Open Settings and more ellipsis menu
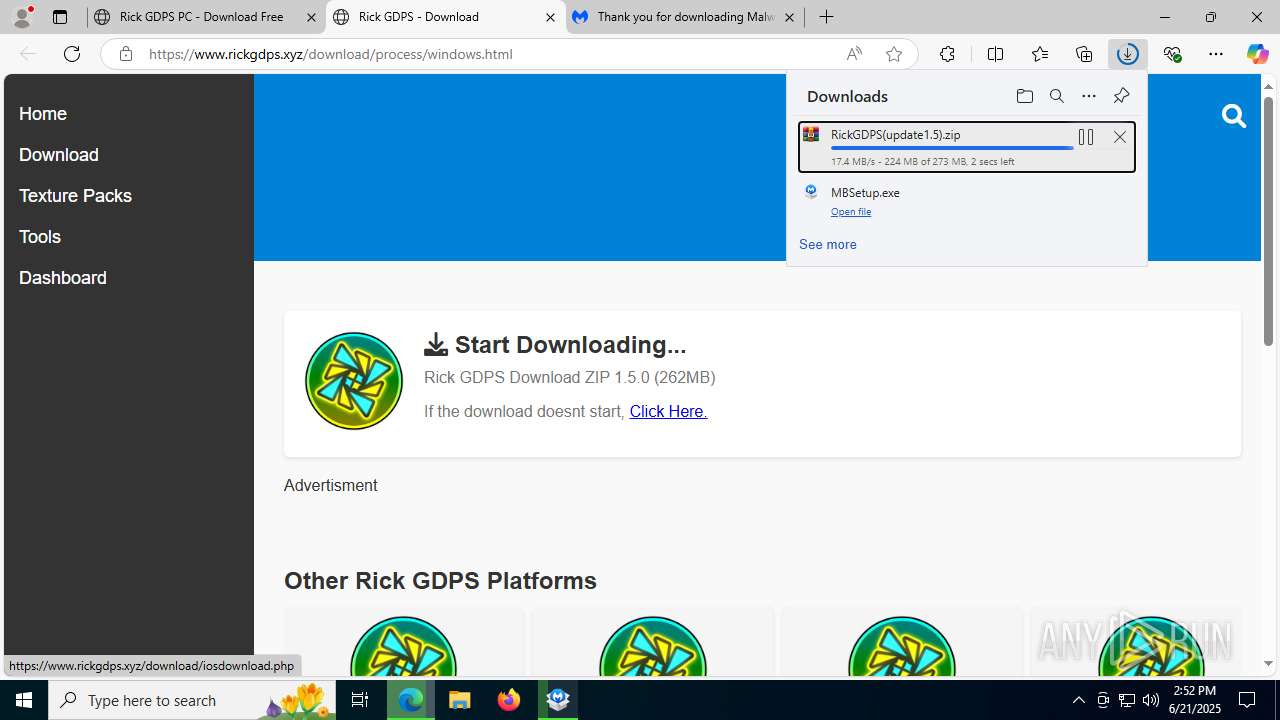The image size is (1280, 720). click(1216, 54)
